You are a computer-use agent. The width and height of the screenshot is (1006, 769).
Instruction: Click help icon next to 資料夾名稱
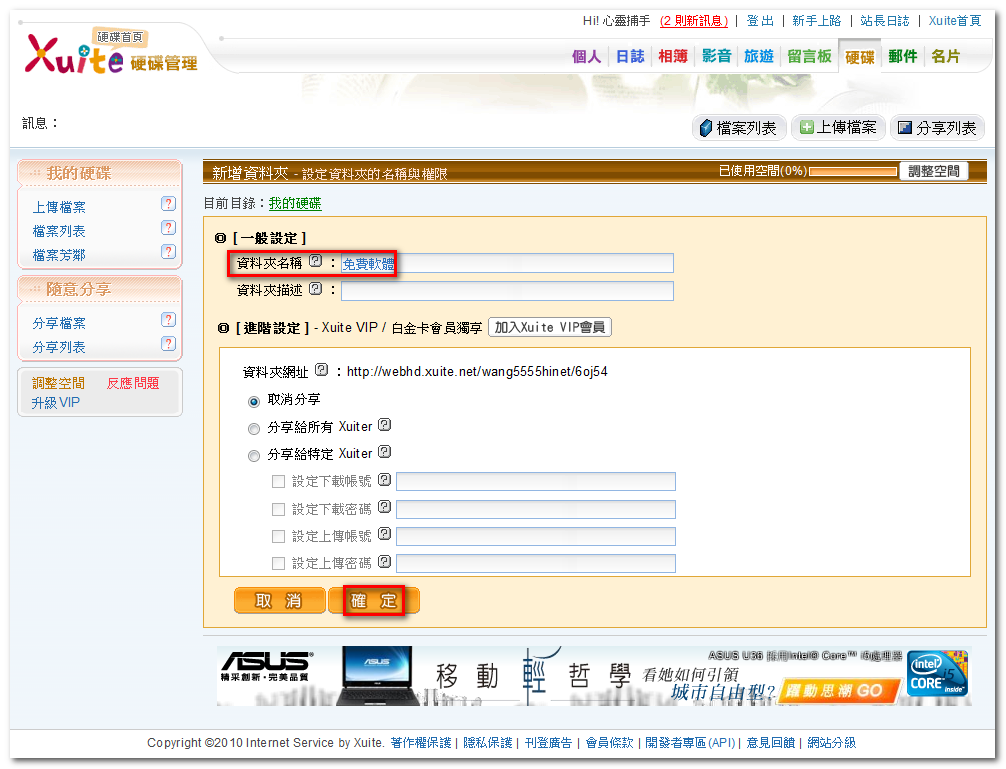316,262
